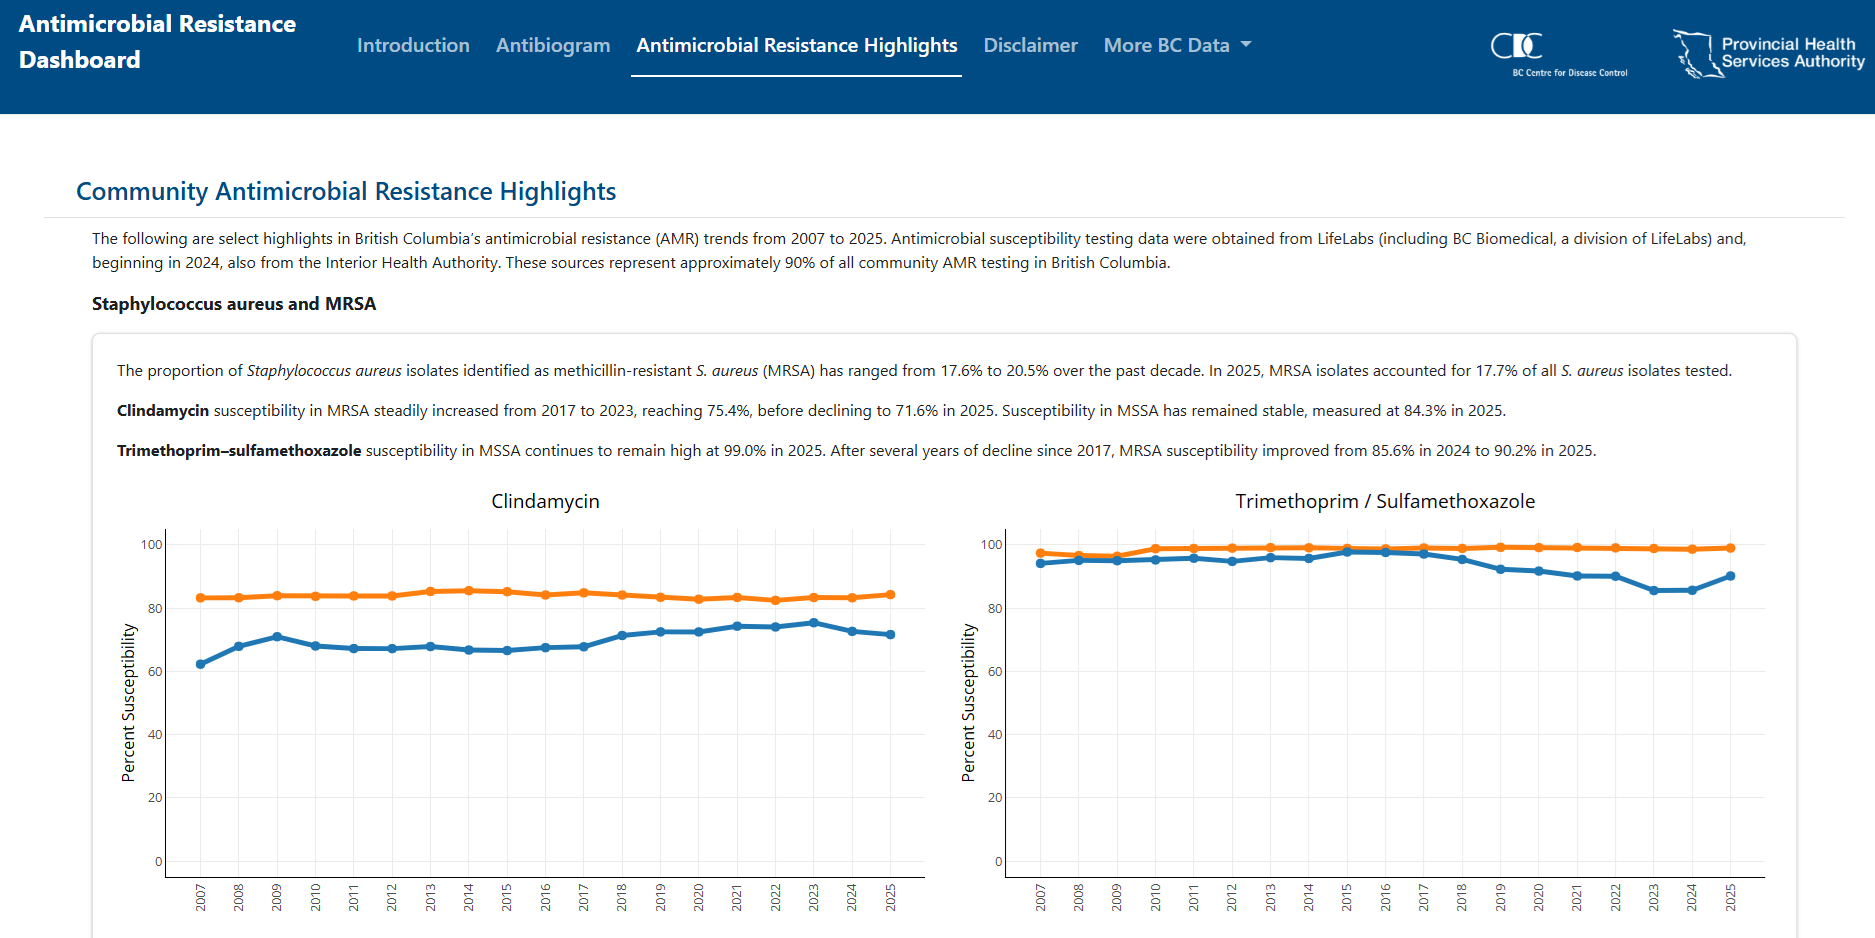The height and width of the screenshot is (938, 1875).
Task: Click the Clindamycin chart title
Action: (545, 501)
